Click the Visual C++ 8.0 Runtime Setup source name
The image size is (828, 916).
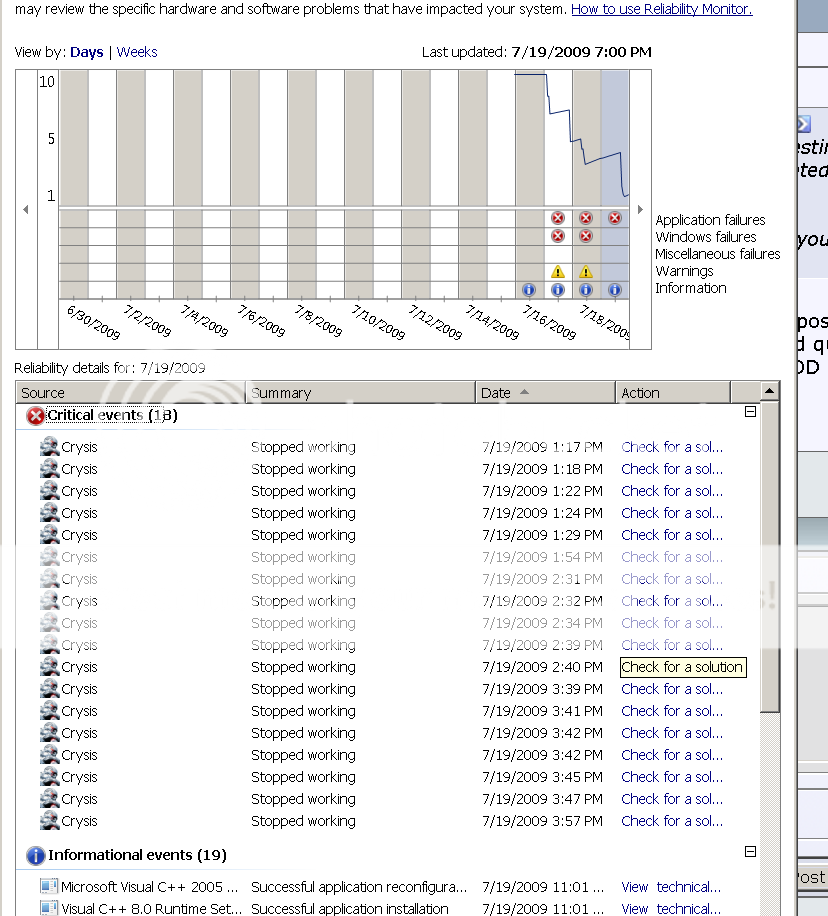[151, 909]
